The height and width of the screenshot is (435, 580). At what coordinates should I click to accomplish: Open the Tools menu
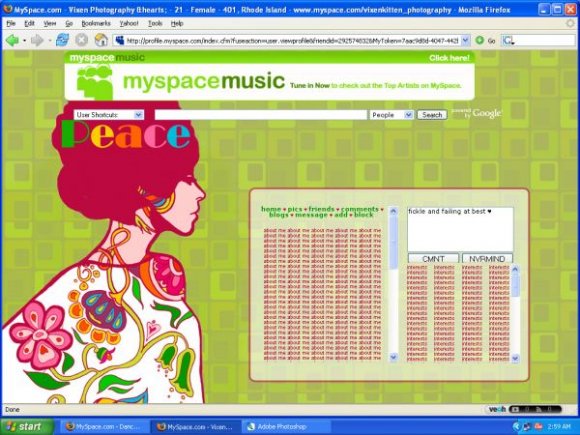[x=155, y=23]
